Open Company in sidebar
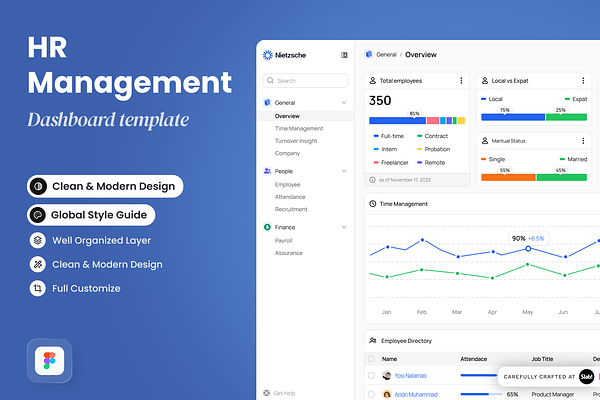The image size is (600, 400). tap(287, 153)
